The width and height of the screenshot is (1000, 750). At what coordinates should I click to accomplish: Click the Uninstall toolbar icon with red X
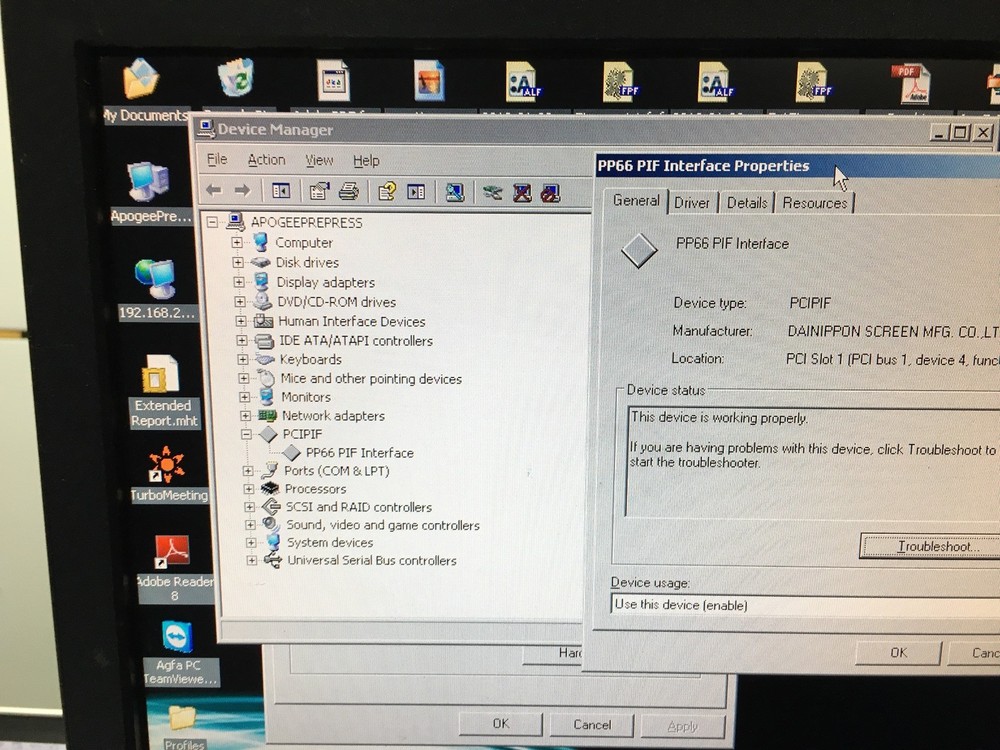click(x=522, y=193)
